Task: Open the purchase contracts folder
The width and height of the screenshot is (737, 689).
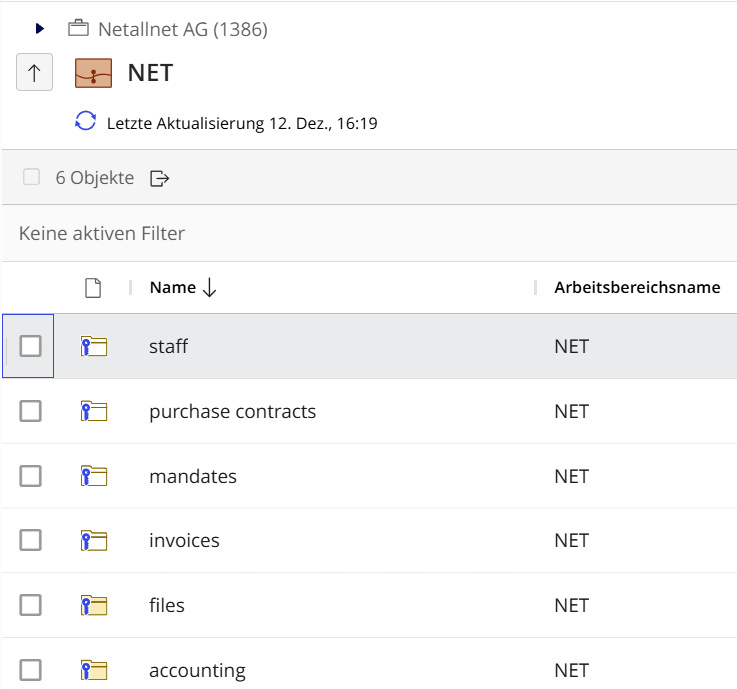Action: pos(232,411)
